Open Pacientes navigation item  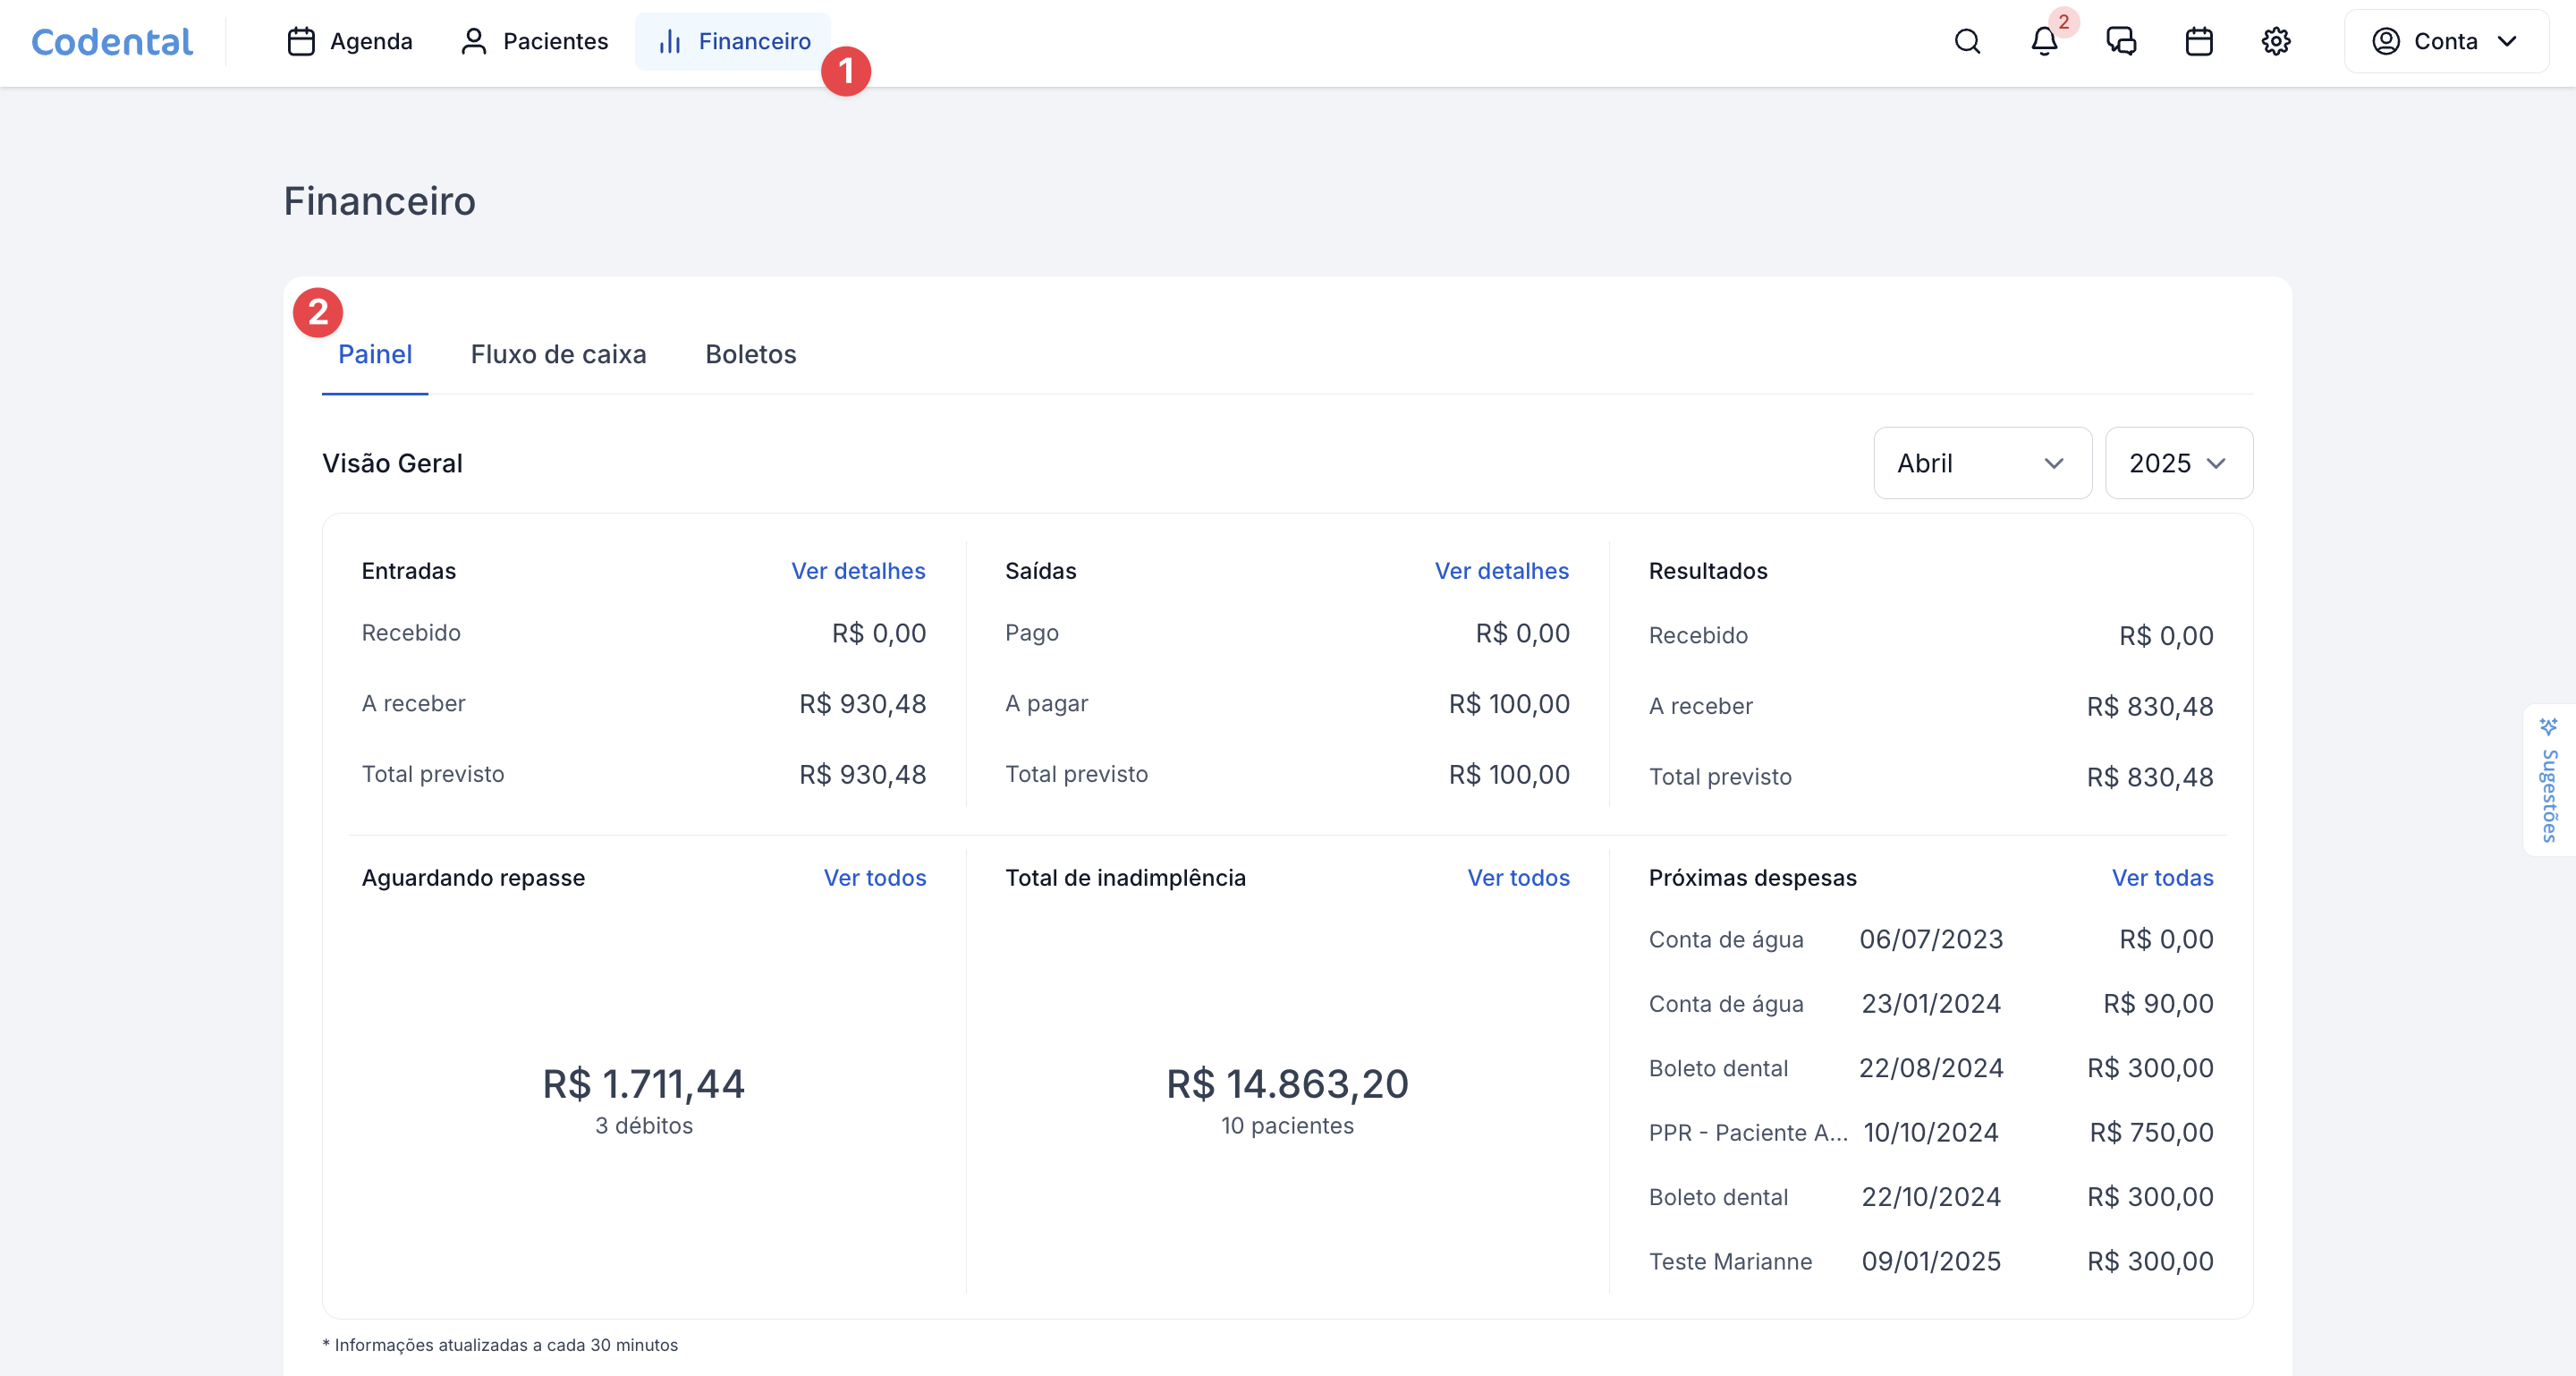click(534, 41)
